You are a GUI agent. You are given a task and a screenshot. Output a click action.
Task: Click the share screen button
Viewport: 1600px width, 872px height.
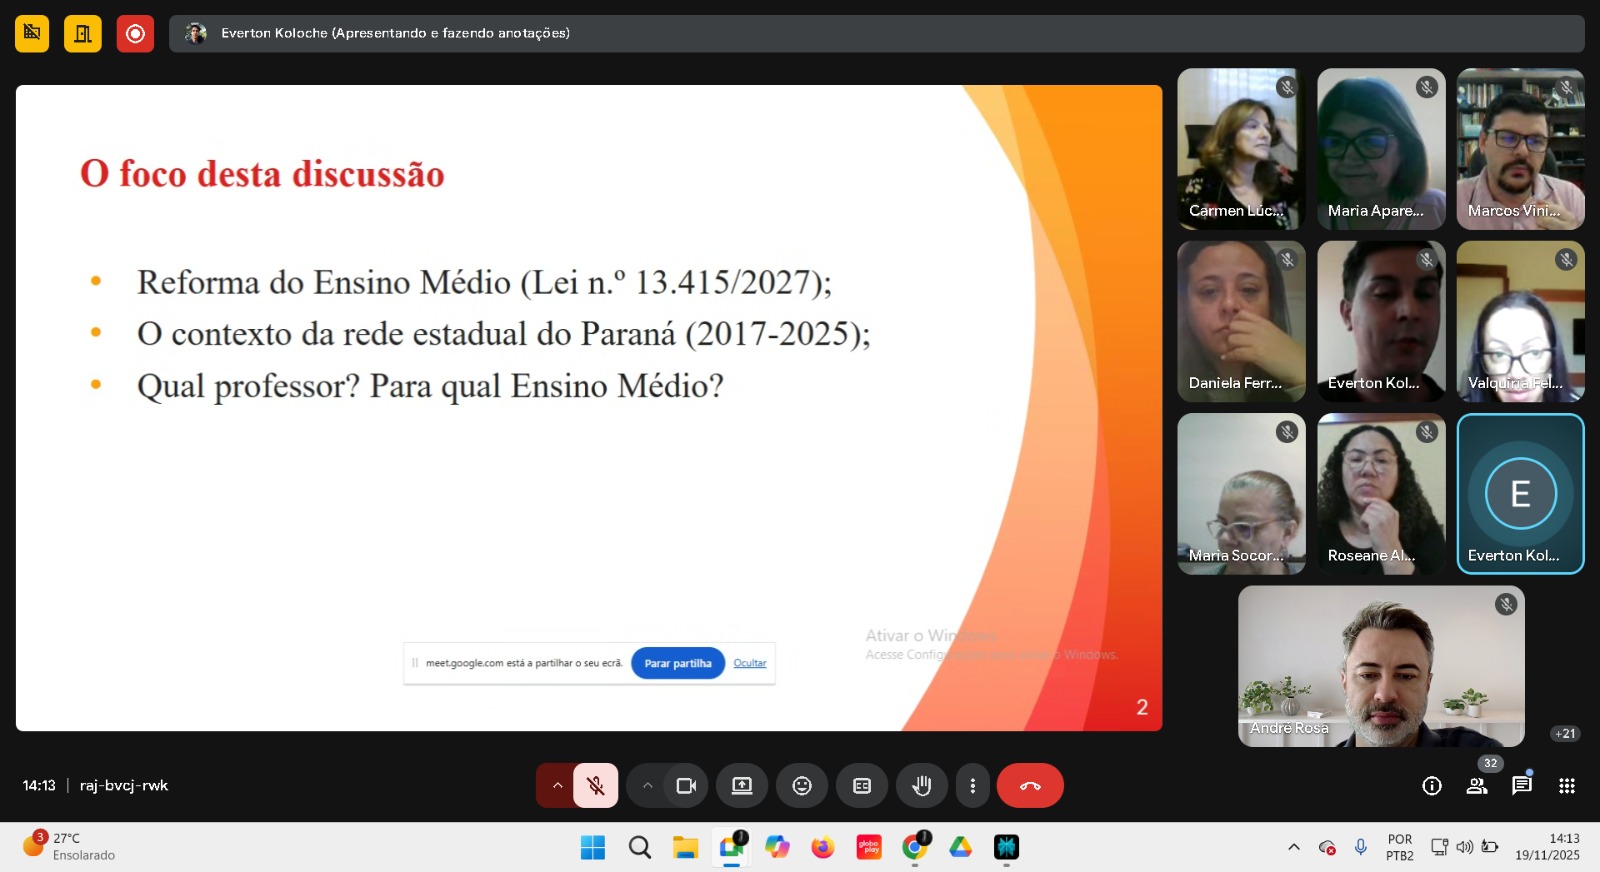coord(742,786)
